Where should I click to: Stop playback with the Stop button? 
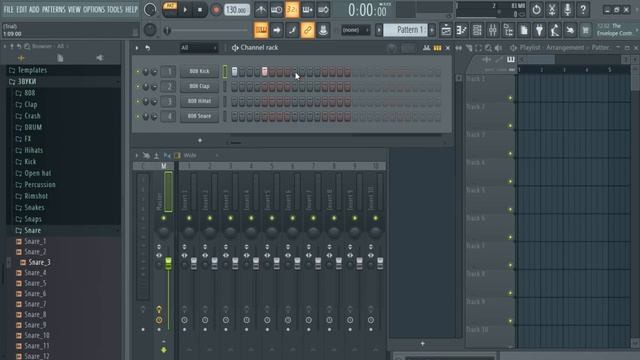200,9
